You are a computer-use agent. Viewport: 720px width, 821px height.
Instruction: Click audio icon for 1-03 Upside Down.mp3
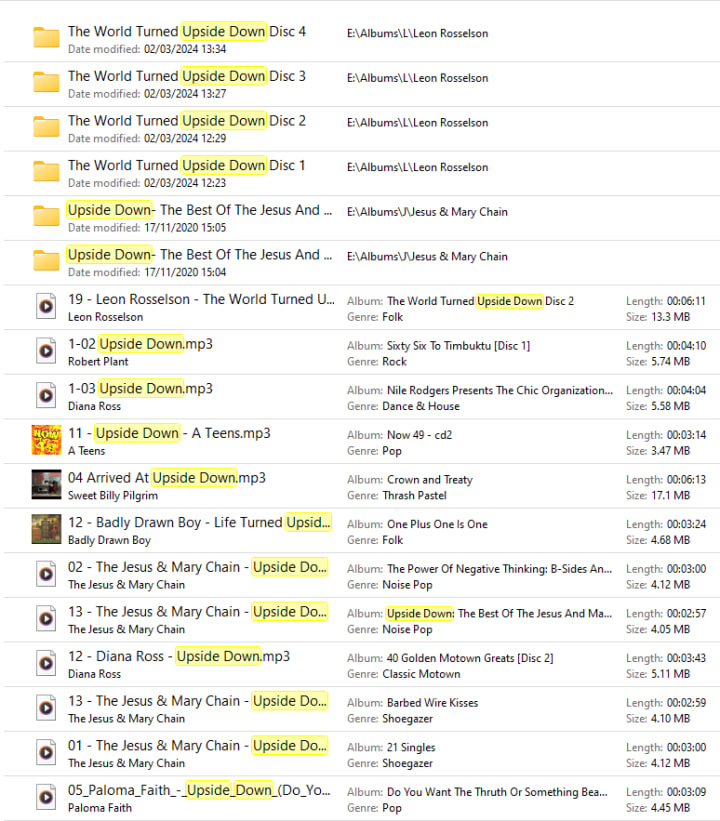(46, 395)
